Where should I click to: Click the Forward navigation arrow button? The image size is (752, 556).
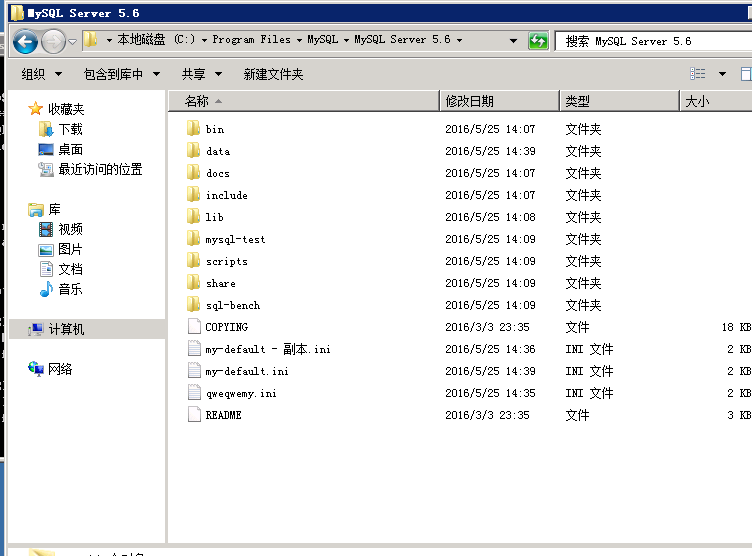point(53,42)
